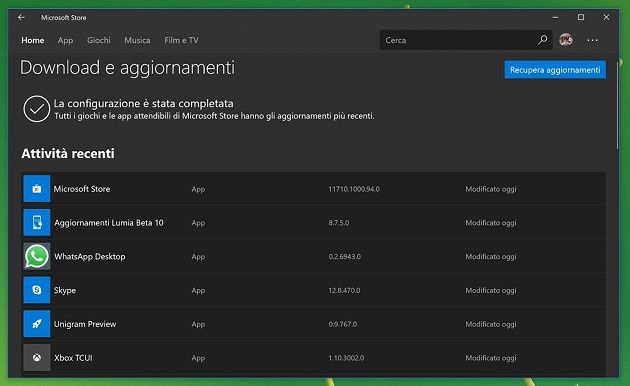
Task: Go back with the back arrow
Action: tap(21, 17)
